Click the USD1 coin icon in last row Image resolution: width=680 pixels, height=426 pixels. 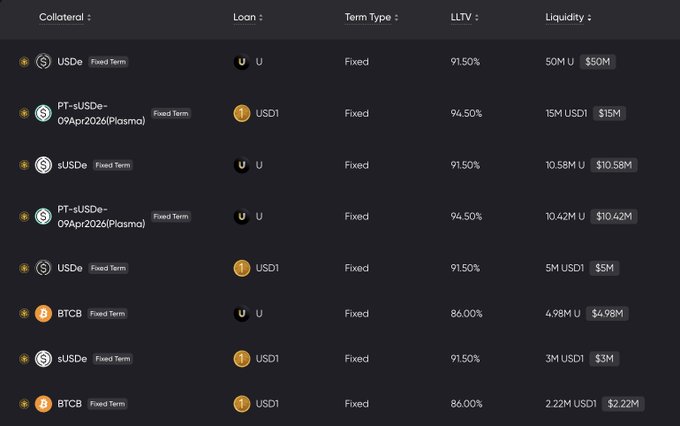[241, 404]
